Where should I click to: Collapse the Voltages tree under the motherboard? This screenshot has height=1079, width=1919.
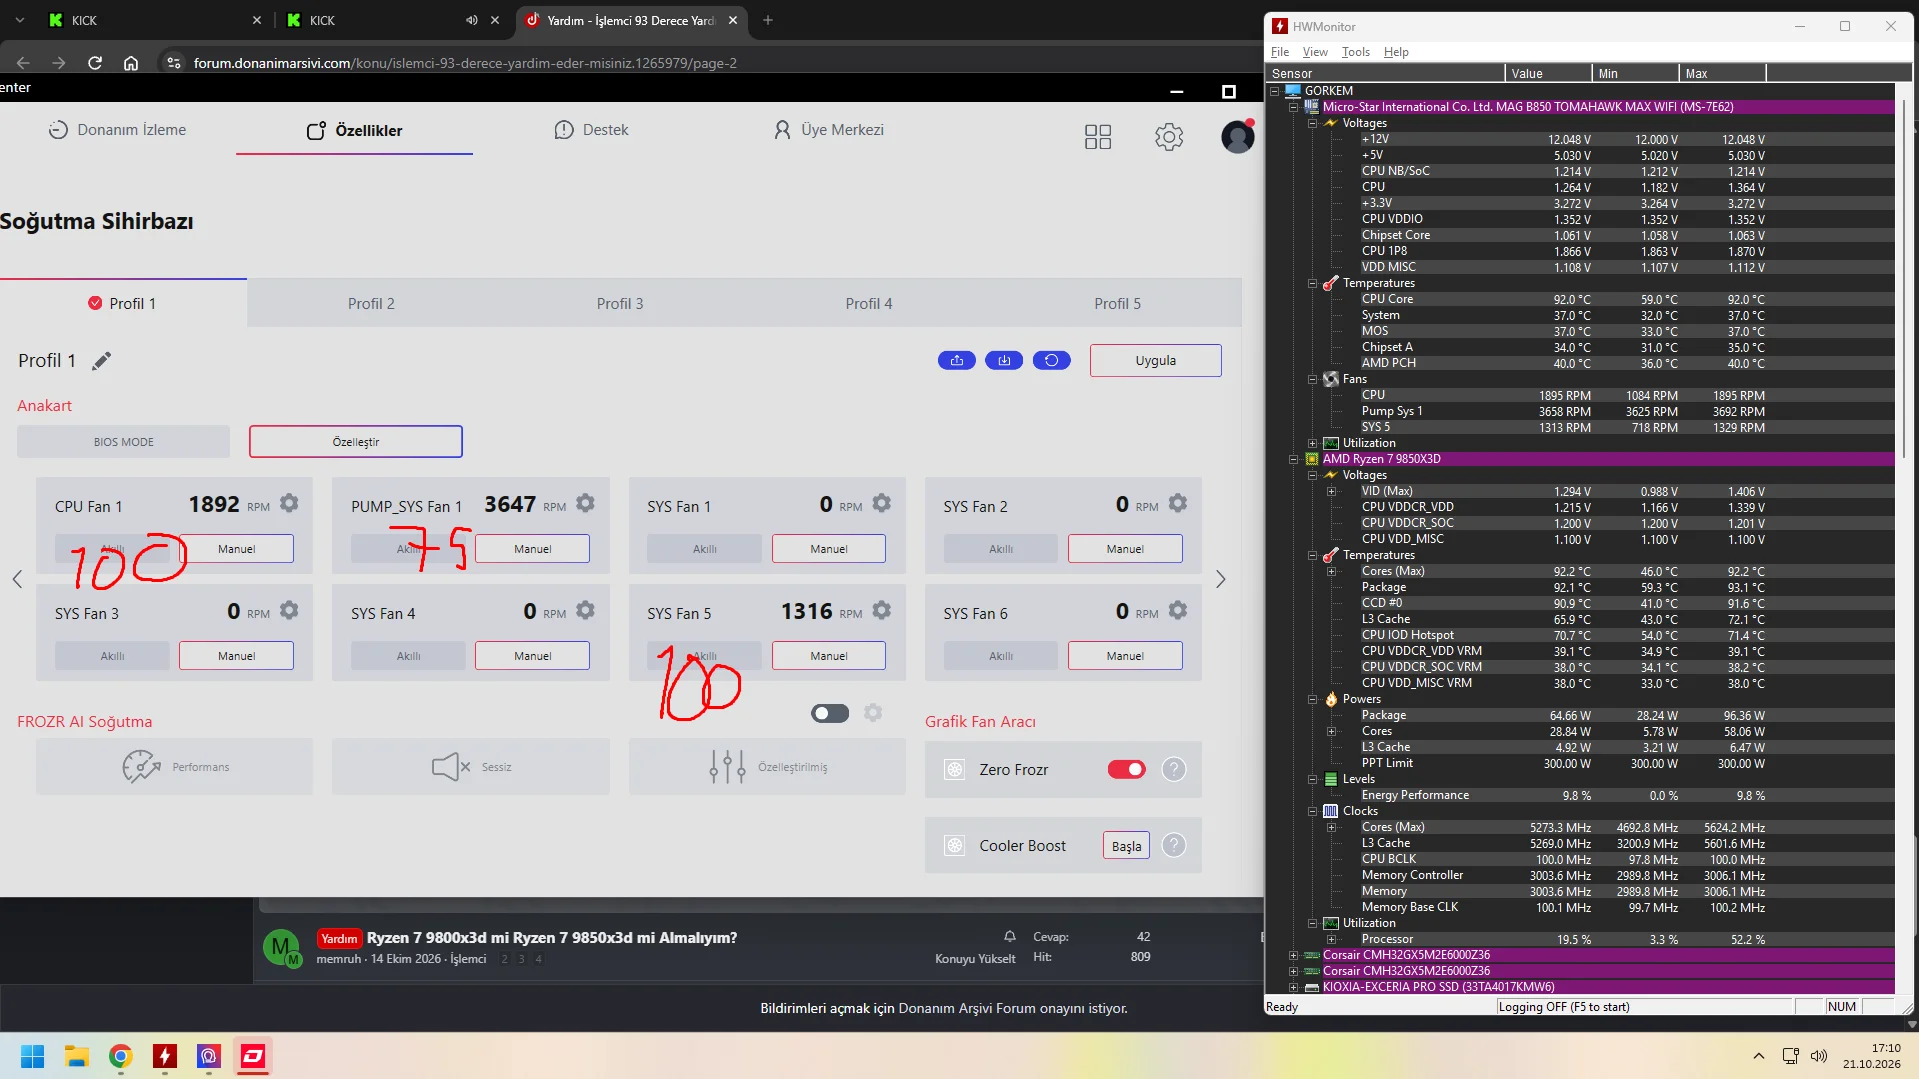coord(1313,123)
